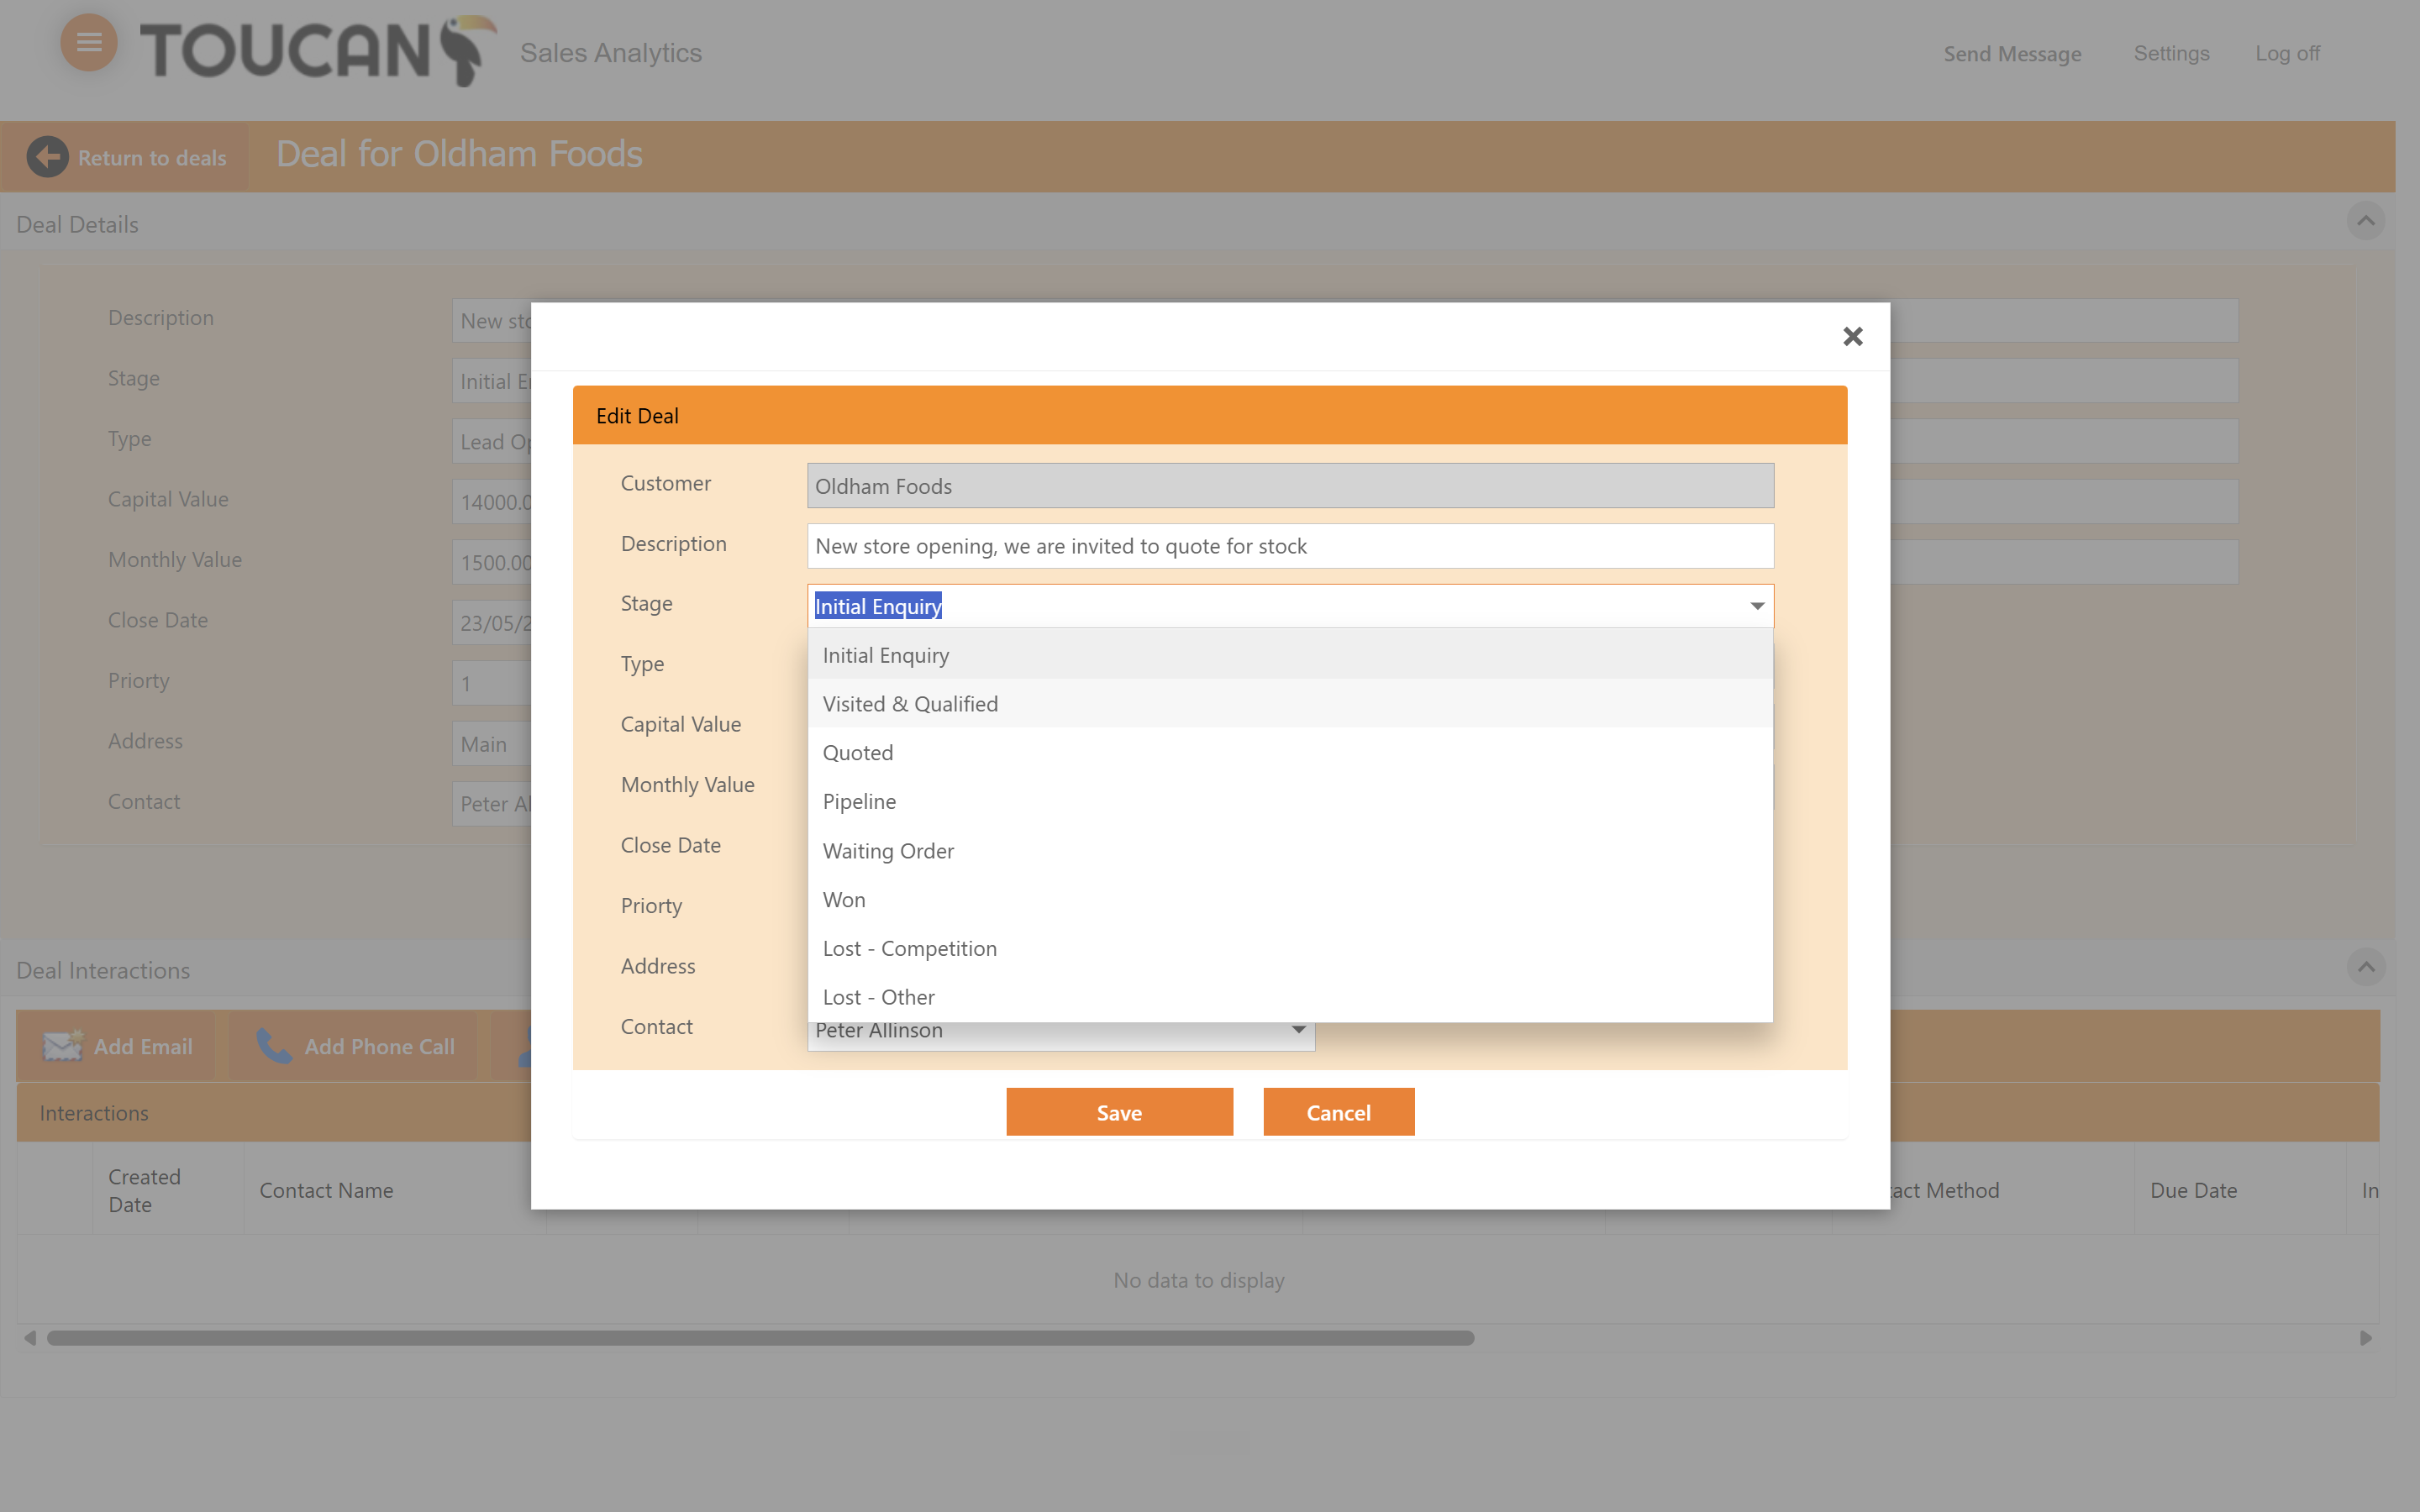Select Visited & Qualified stage option
Viewport: 2420px width, 1512px height.
click(x=1290, y=704)
